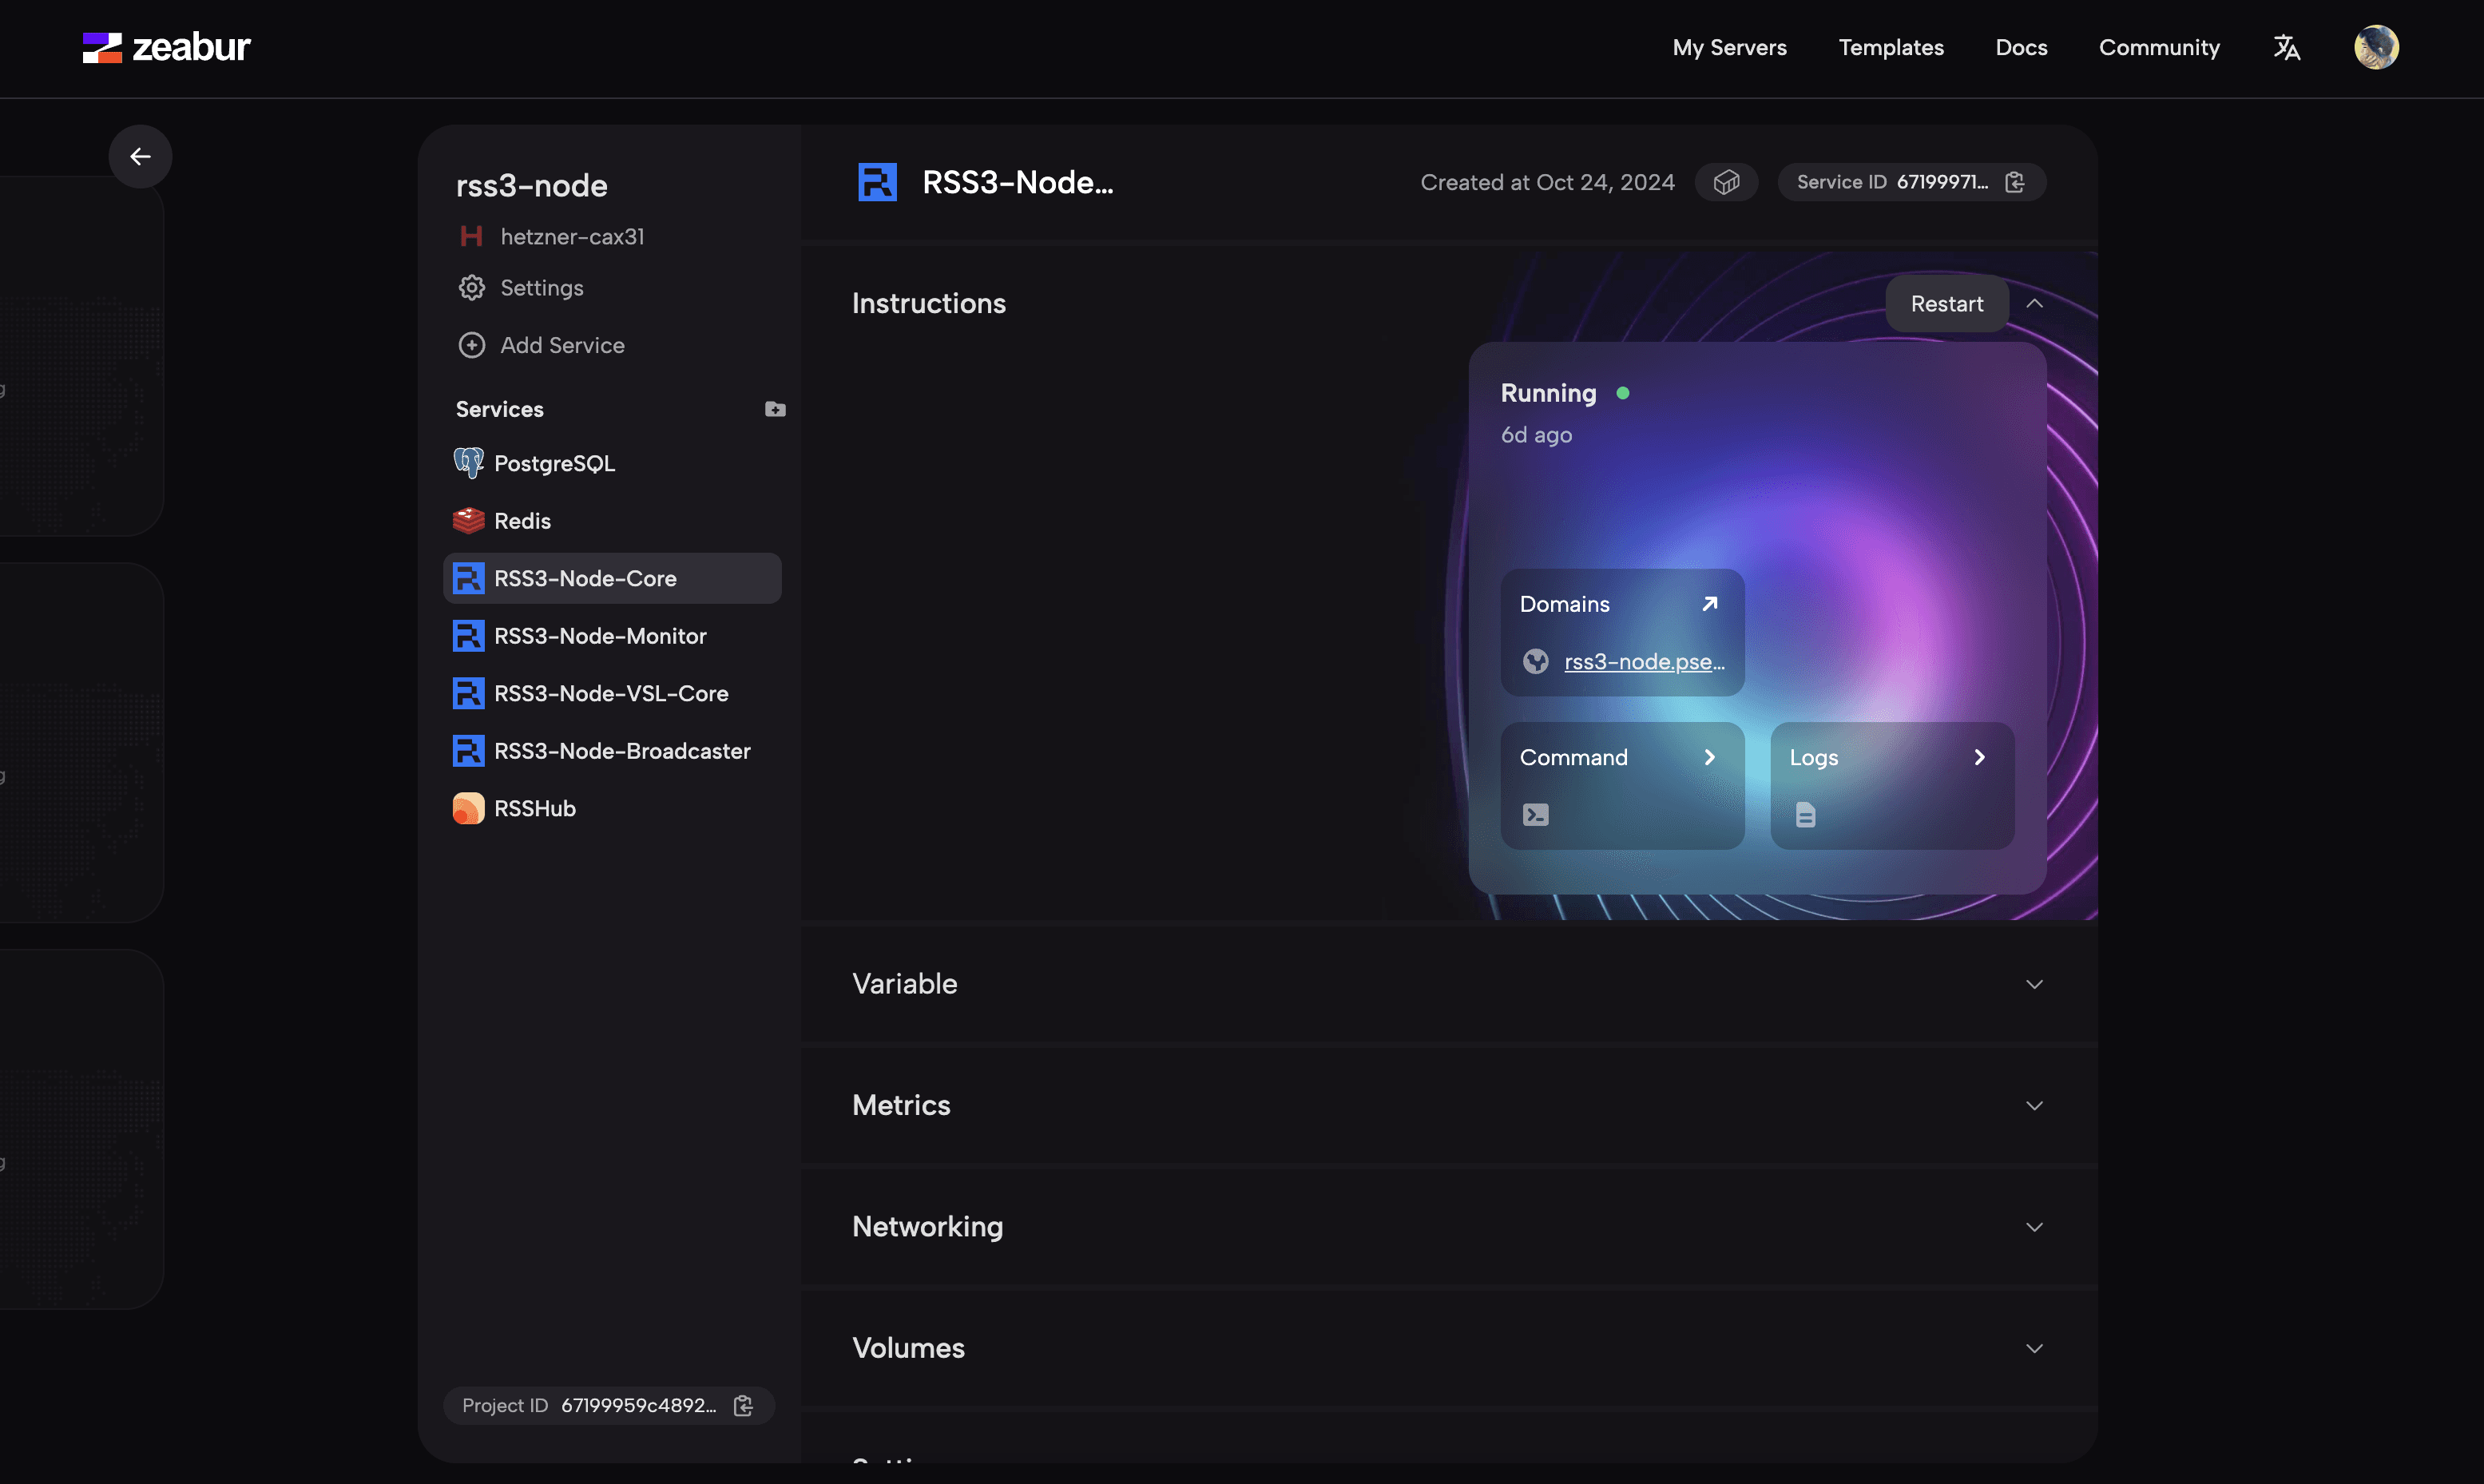Click the RSS3-Node-VSL-Core icon
2484x1484 pixels.
pos(468,693)
